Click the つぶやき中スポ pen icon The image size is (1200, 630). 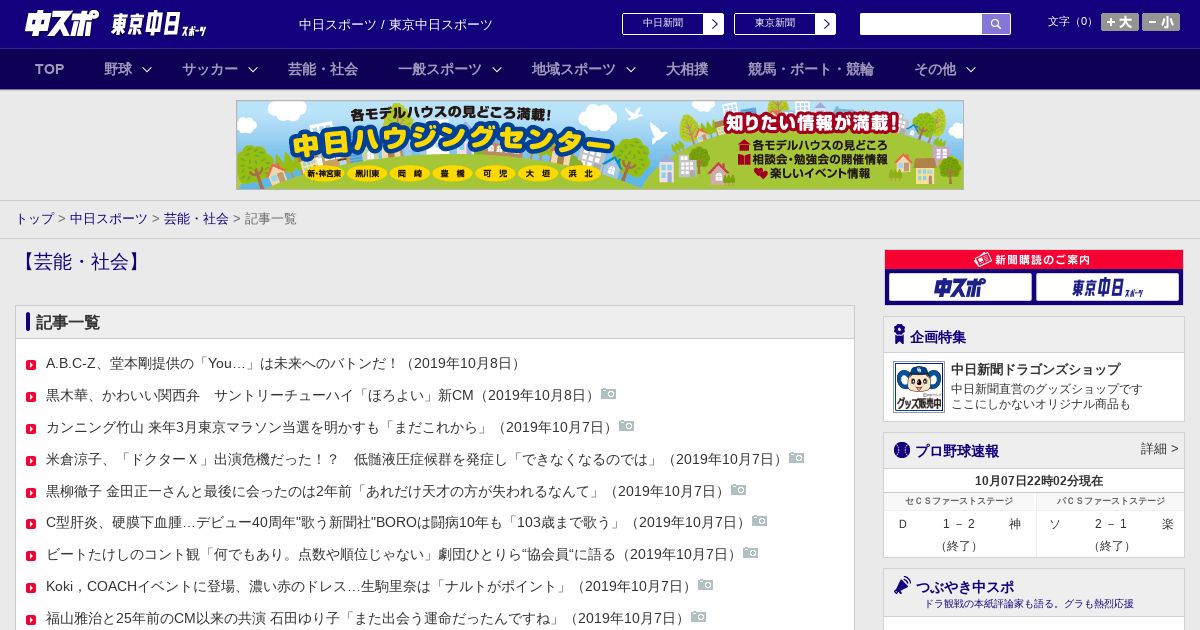(902, 585)
